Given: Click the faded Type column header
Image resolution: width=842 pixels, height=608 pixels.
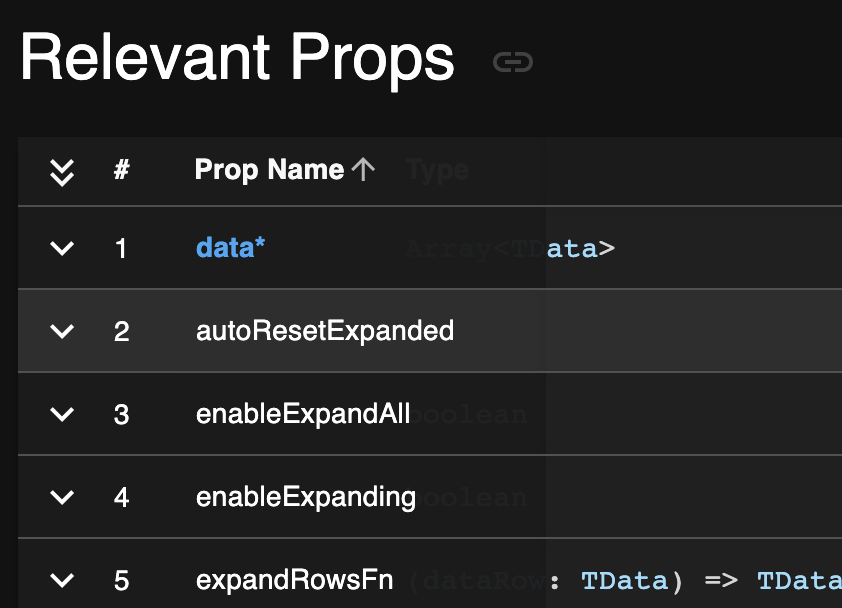Looking at the screenshot, I should 437,170.
